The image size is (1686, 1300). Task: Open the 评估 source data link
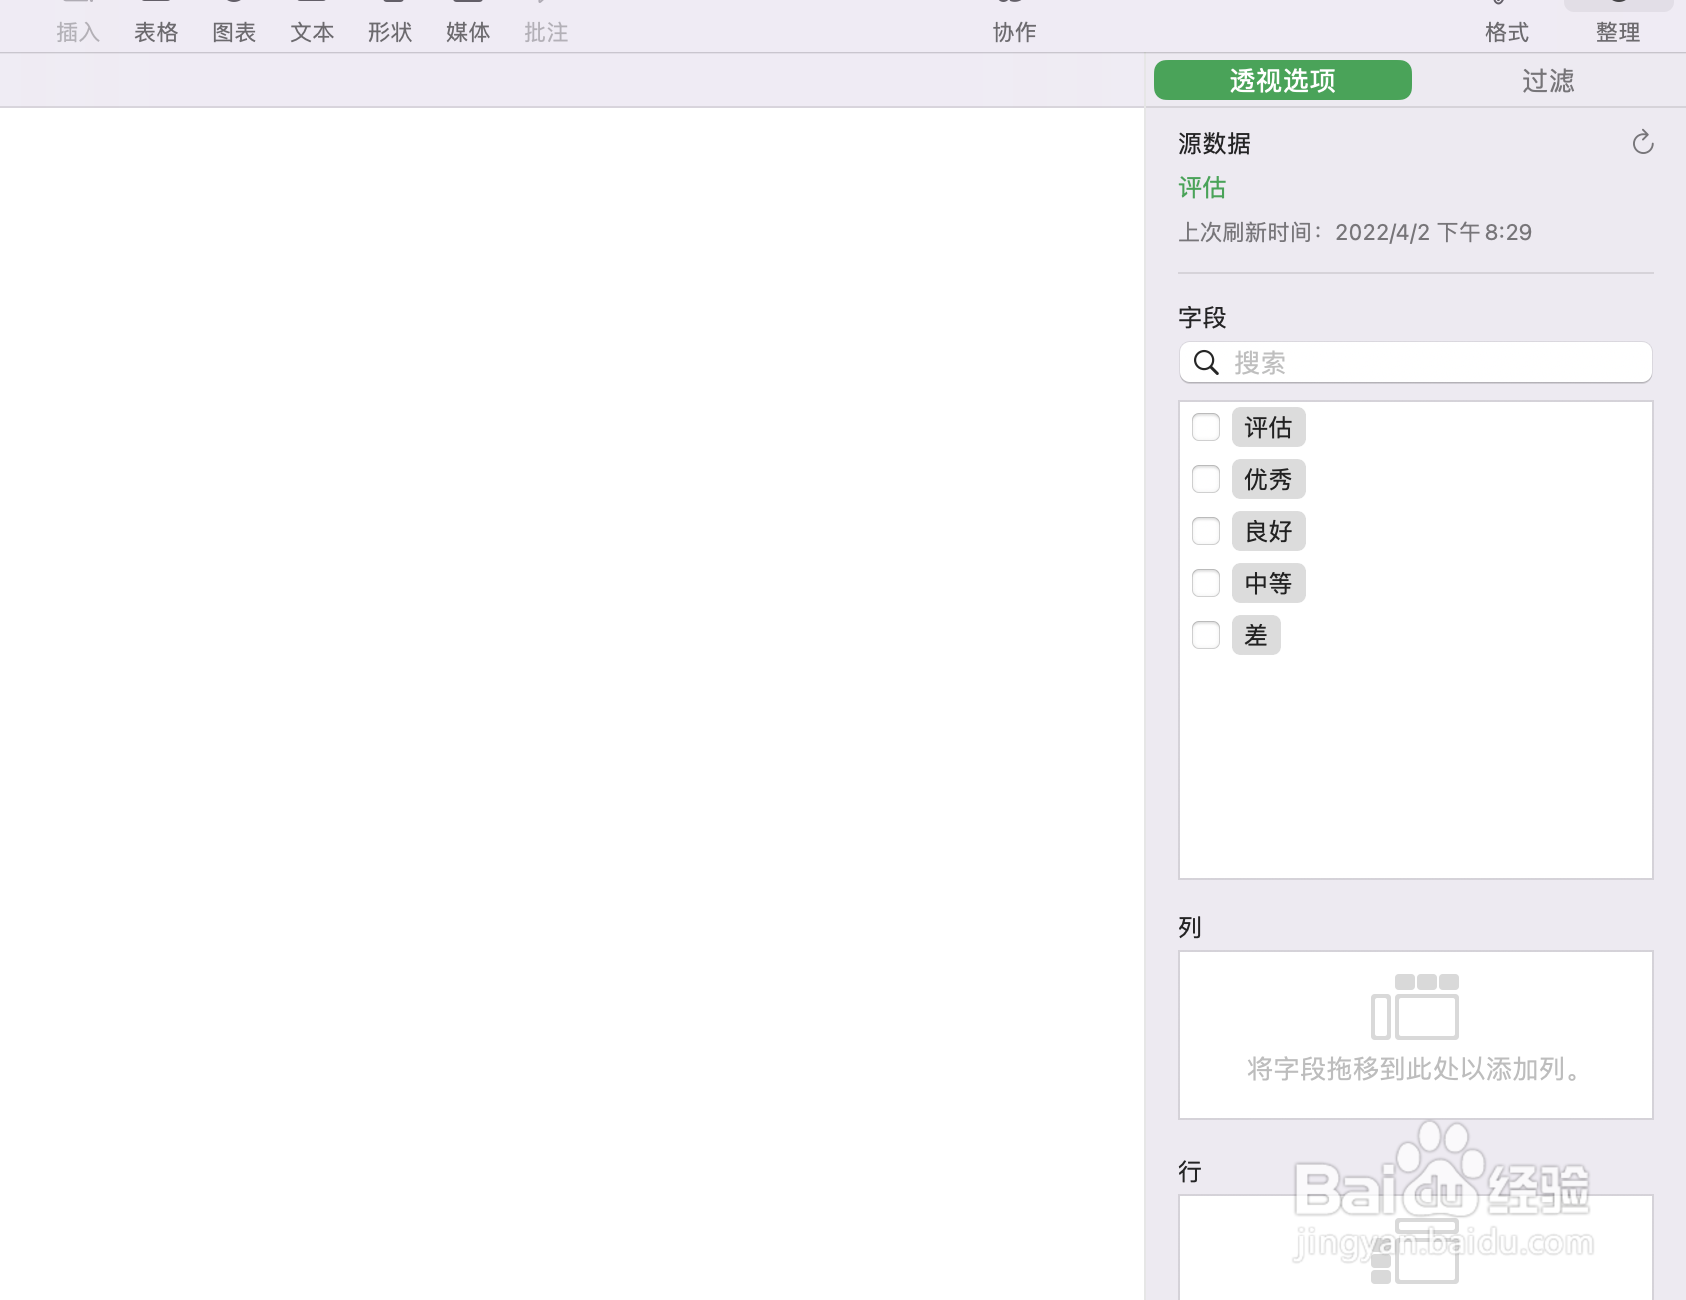[1201, 188]
